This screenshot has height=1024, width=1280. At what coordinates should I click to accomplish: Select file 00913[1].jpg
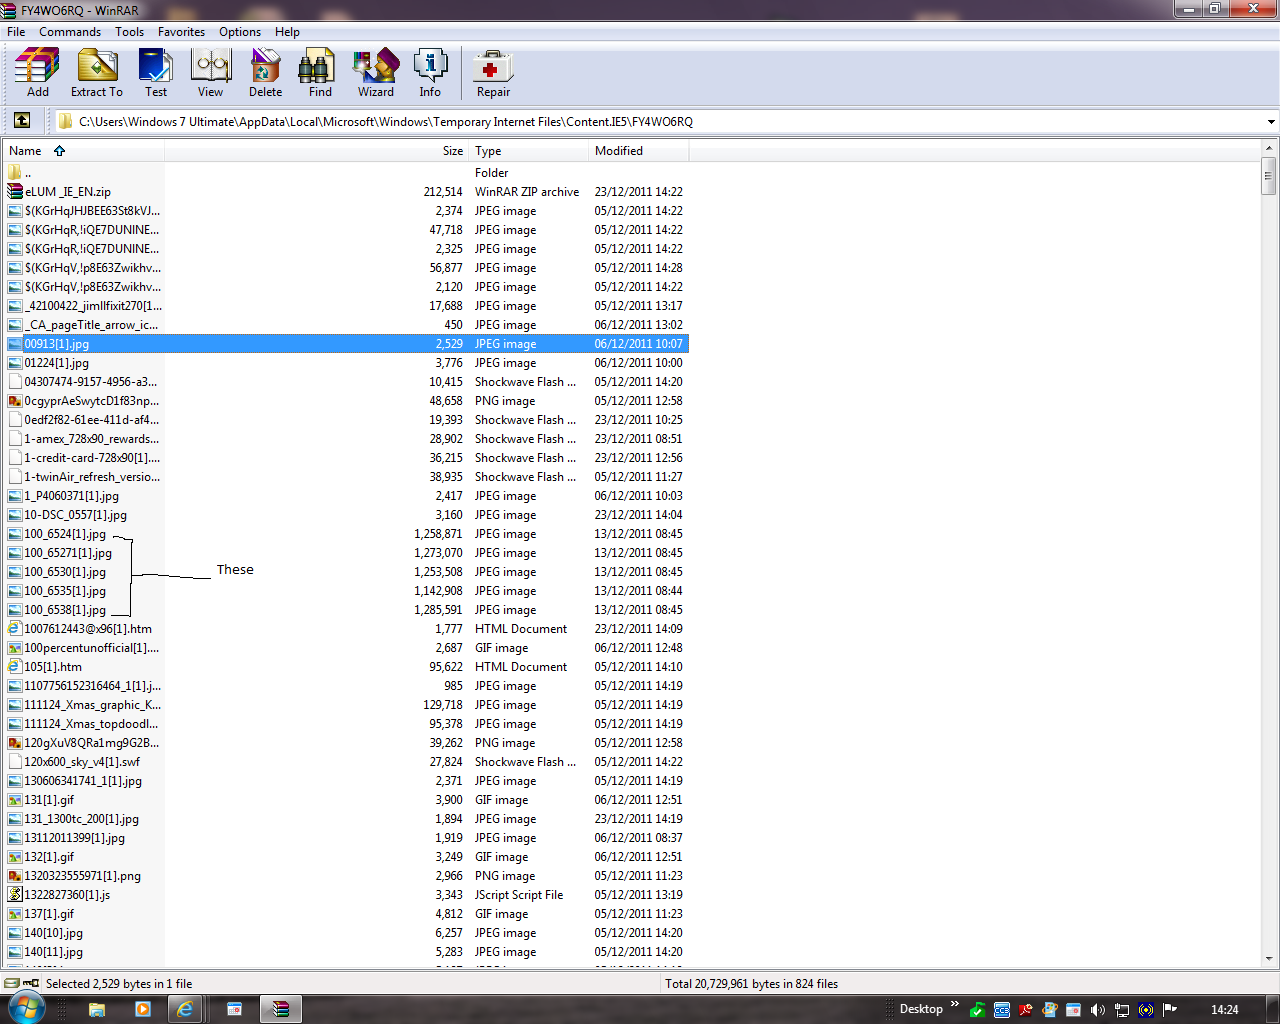pyautogui.click(x=347, y=344)
